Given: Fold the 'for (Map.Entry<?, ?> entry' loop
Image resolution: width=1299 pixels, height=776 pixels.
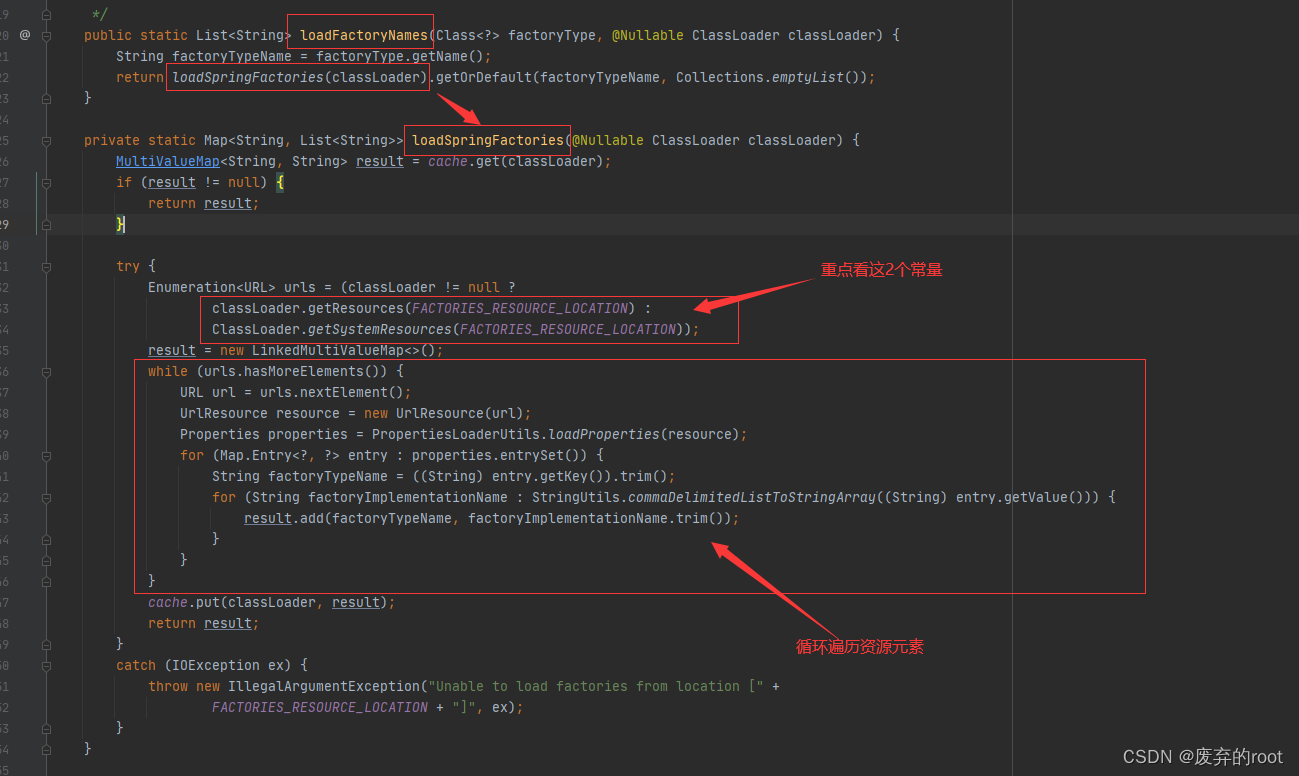Looking at the screenshot, I should [x=46, y=455].
